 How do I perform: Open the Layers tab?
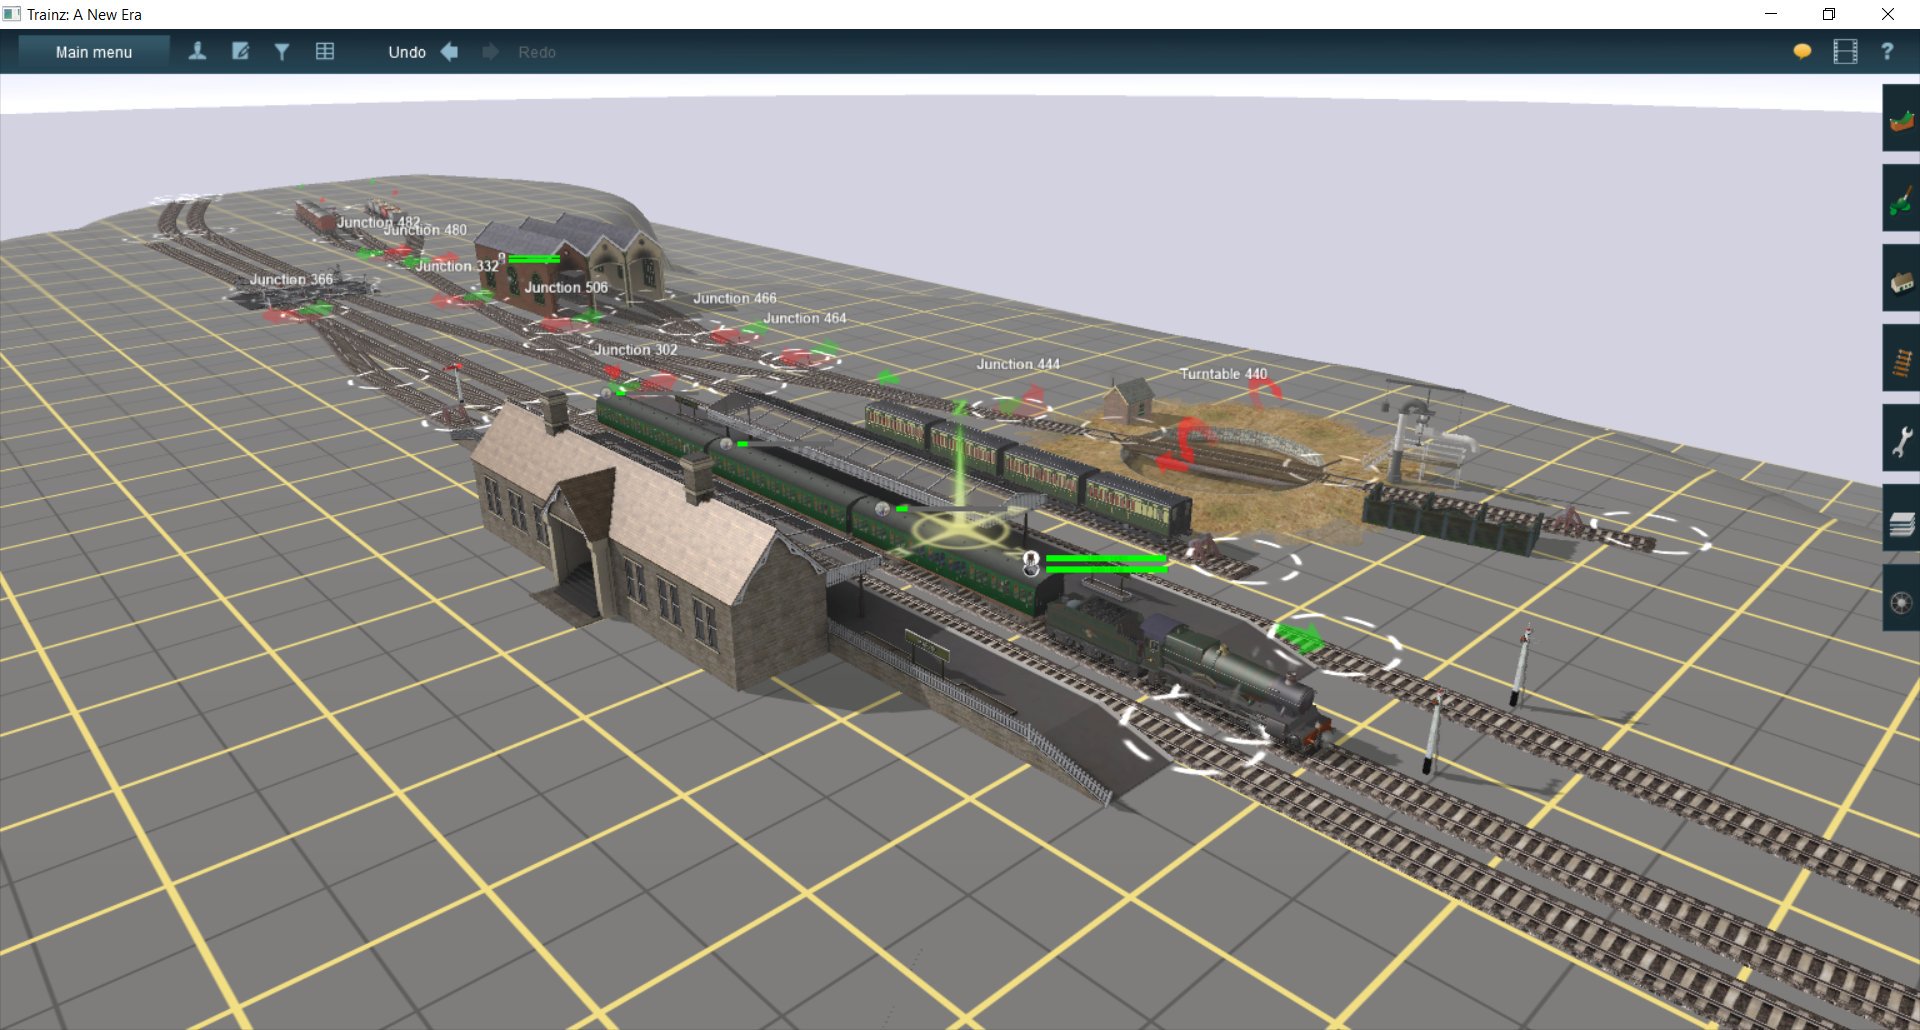1901,518
